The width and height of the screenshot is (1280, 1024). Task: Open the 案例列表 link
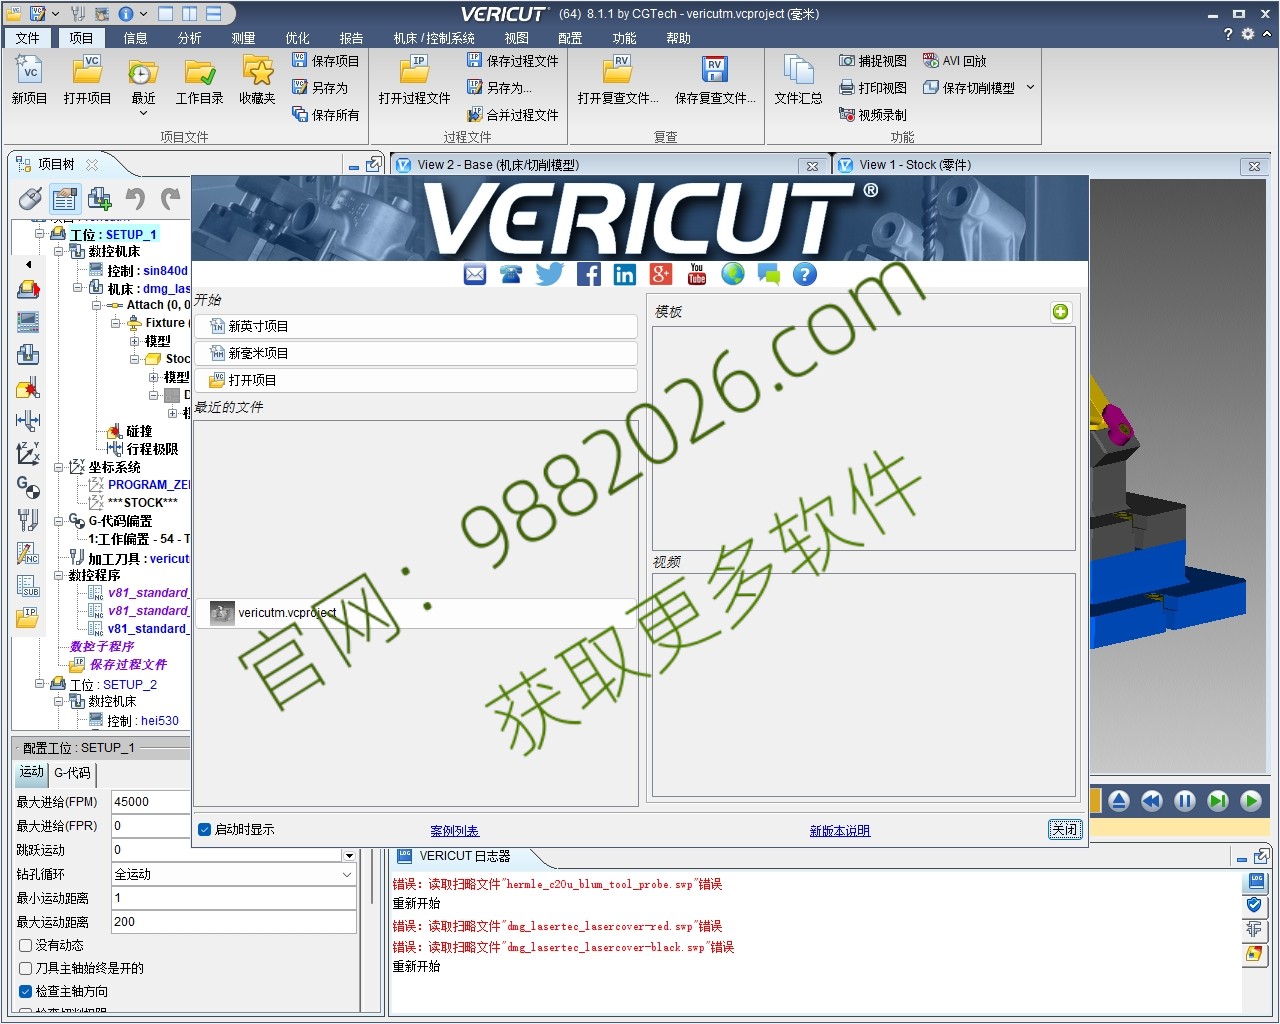(454, 831)
